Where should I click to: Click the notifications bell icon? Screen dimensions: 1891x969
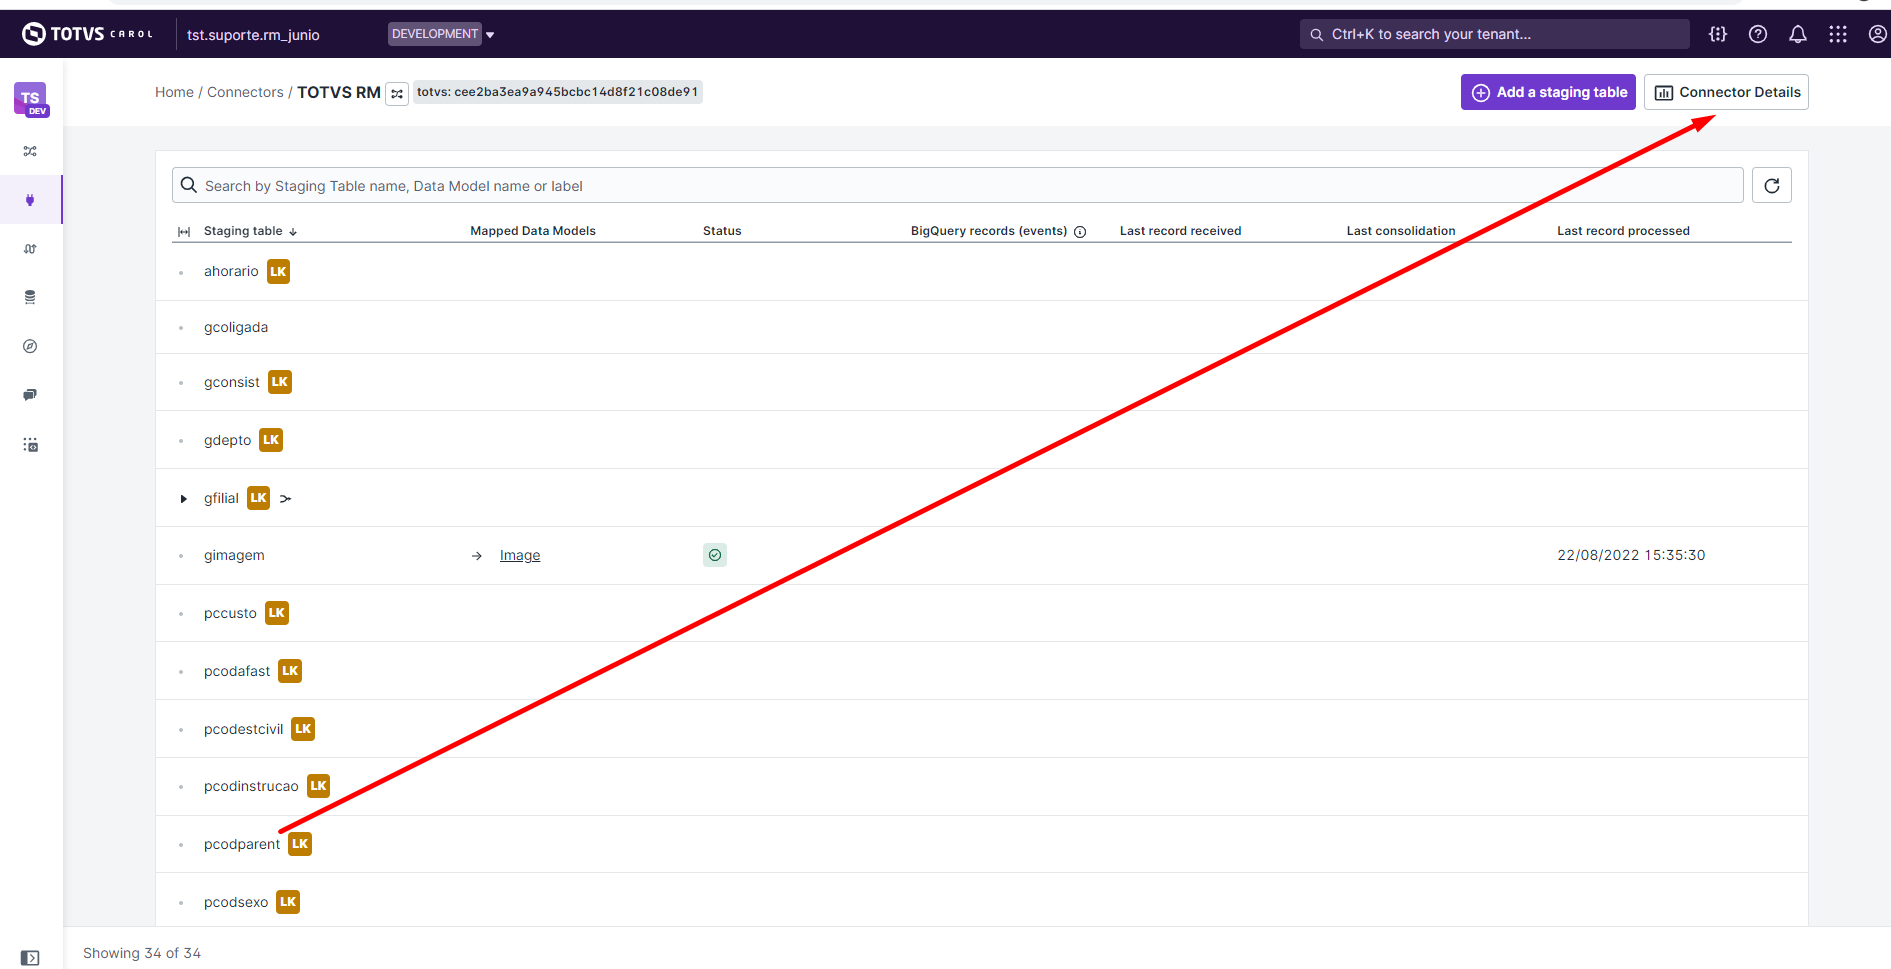(x=1797, y=34)
